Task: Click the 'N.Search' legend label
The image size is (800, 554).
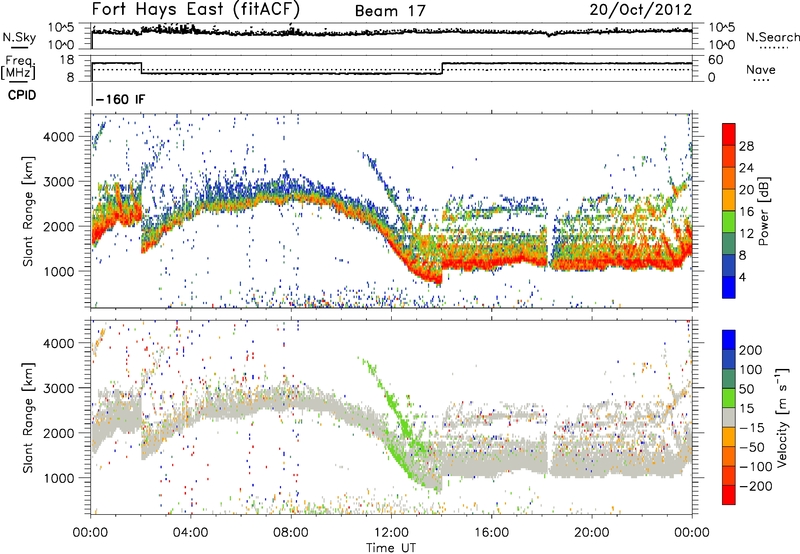Action: click(x=772, y=37)
